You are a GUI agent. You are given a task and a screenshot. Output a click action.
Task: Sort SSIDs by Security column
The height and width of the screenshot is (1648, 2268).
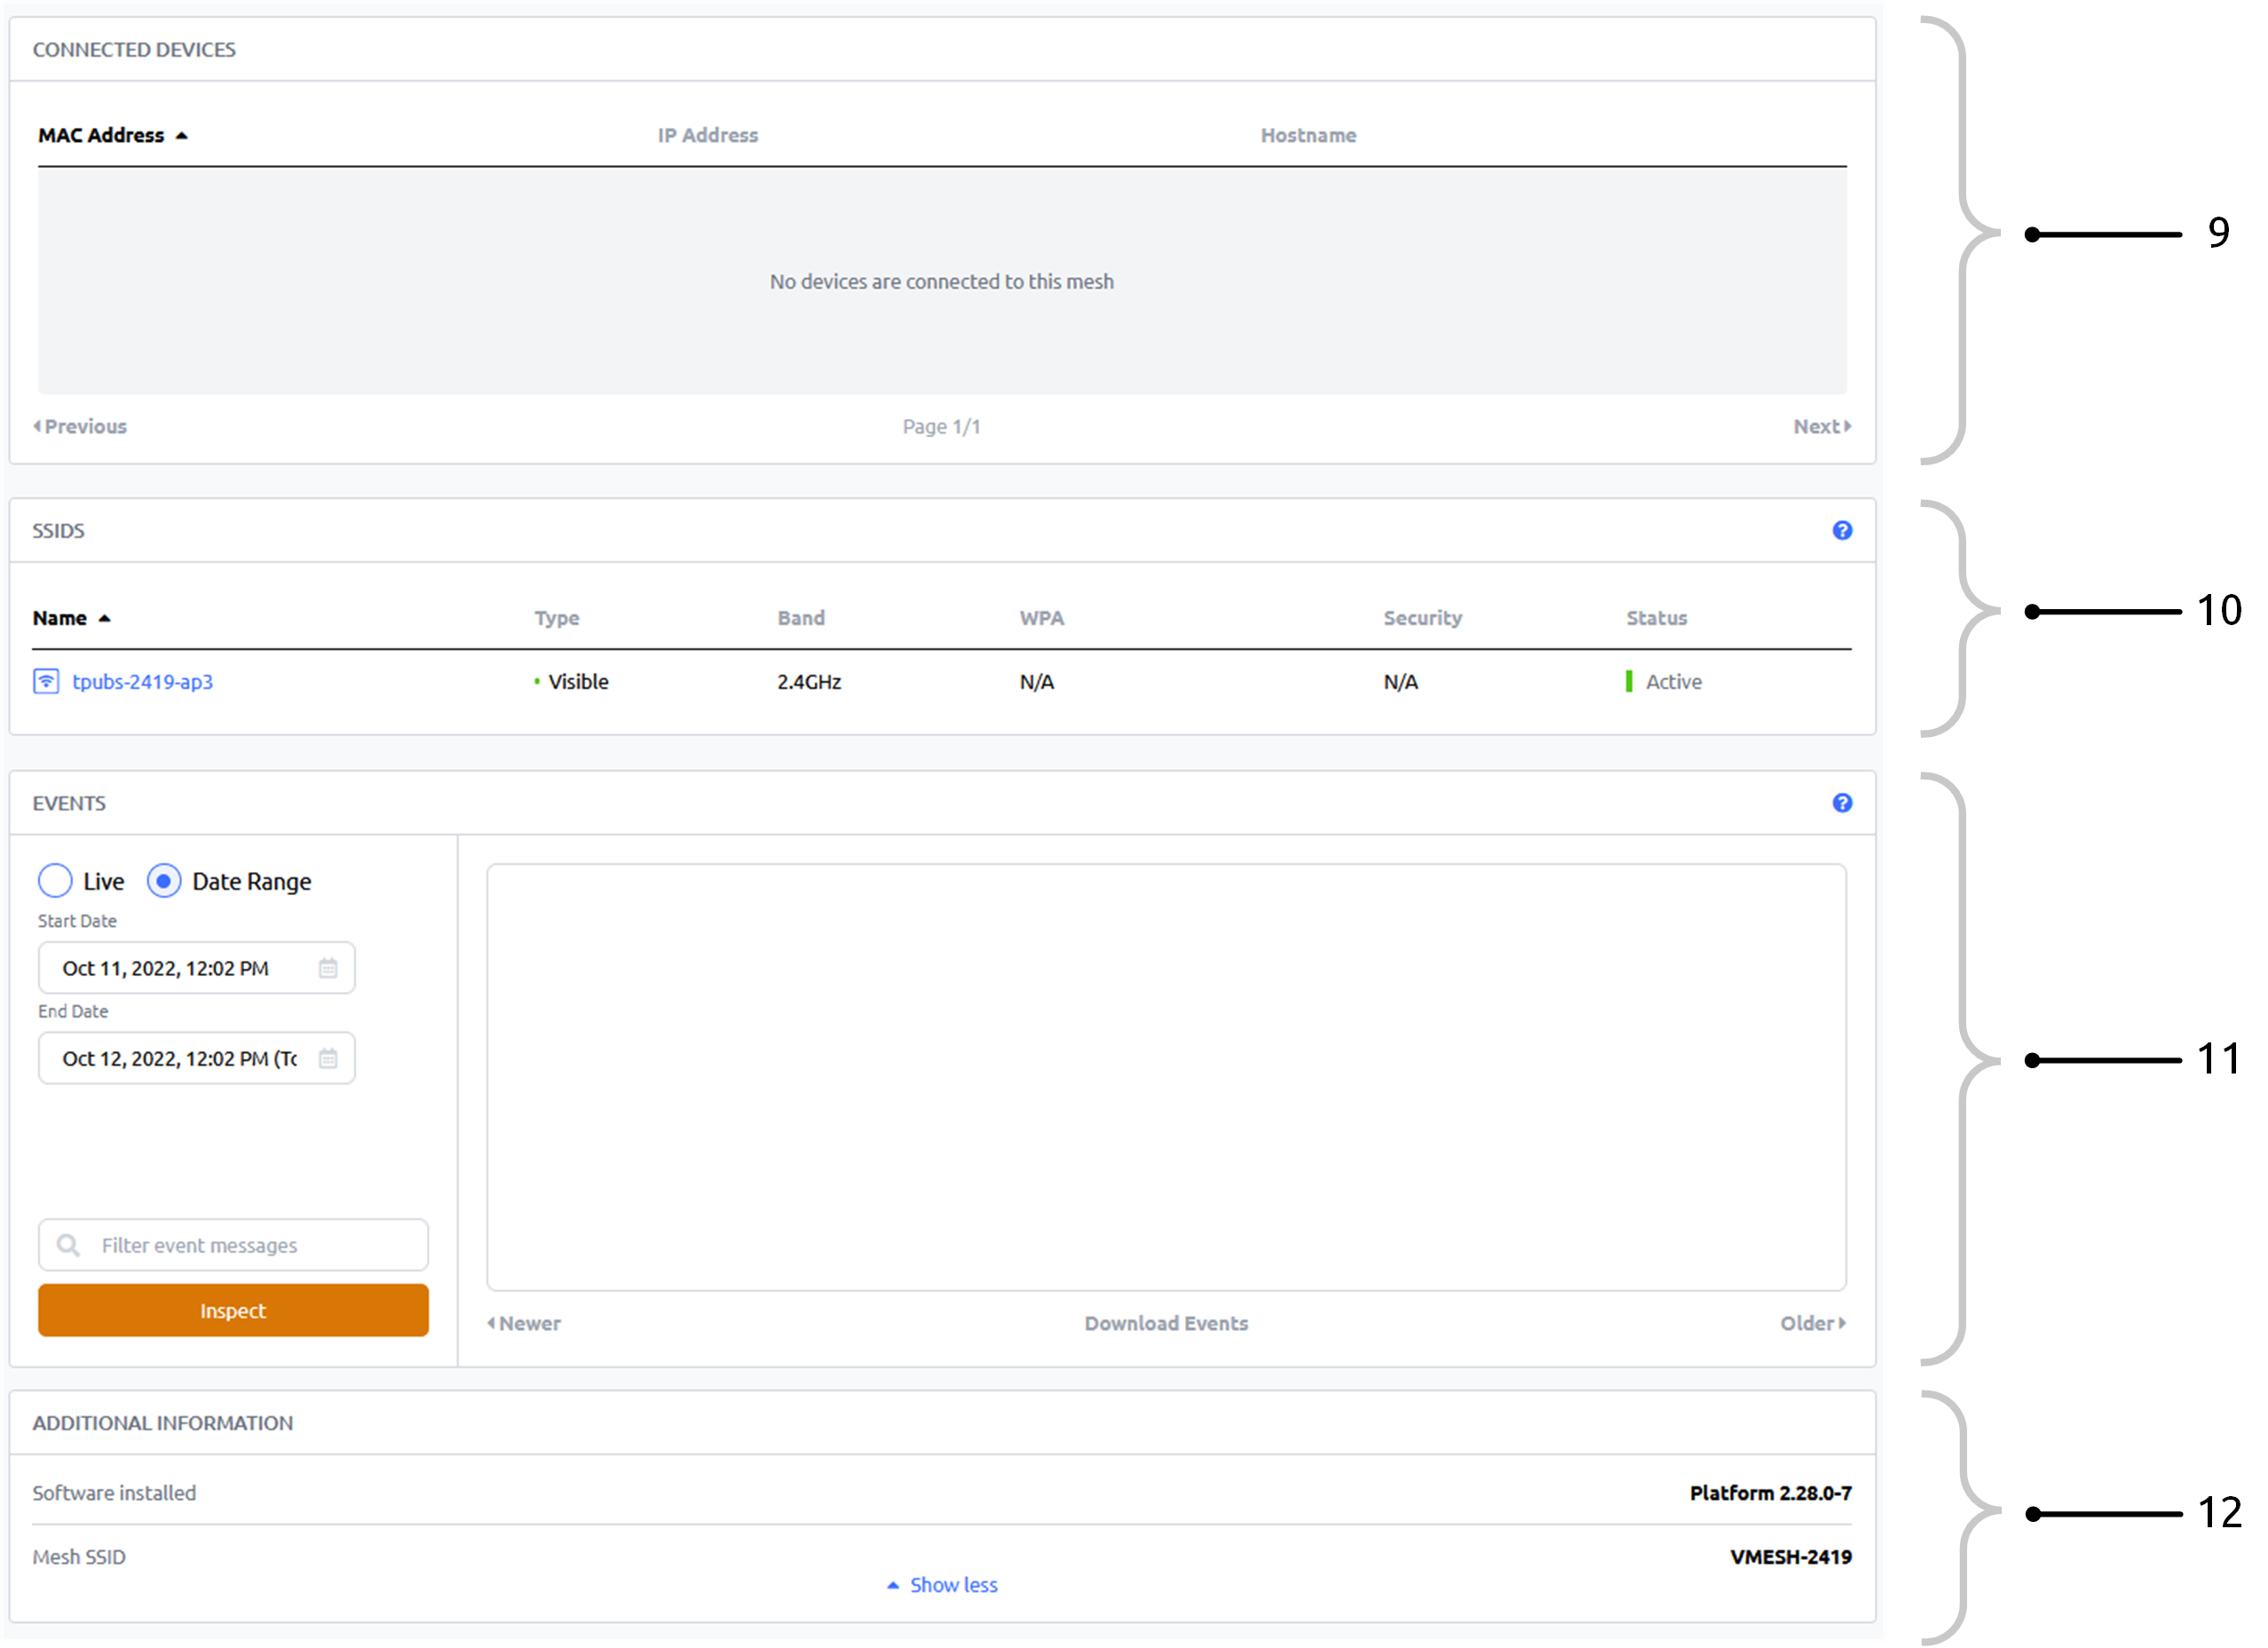tap(1422, 618)
